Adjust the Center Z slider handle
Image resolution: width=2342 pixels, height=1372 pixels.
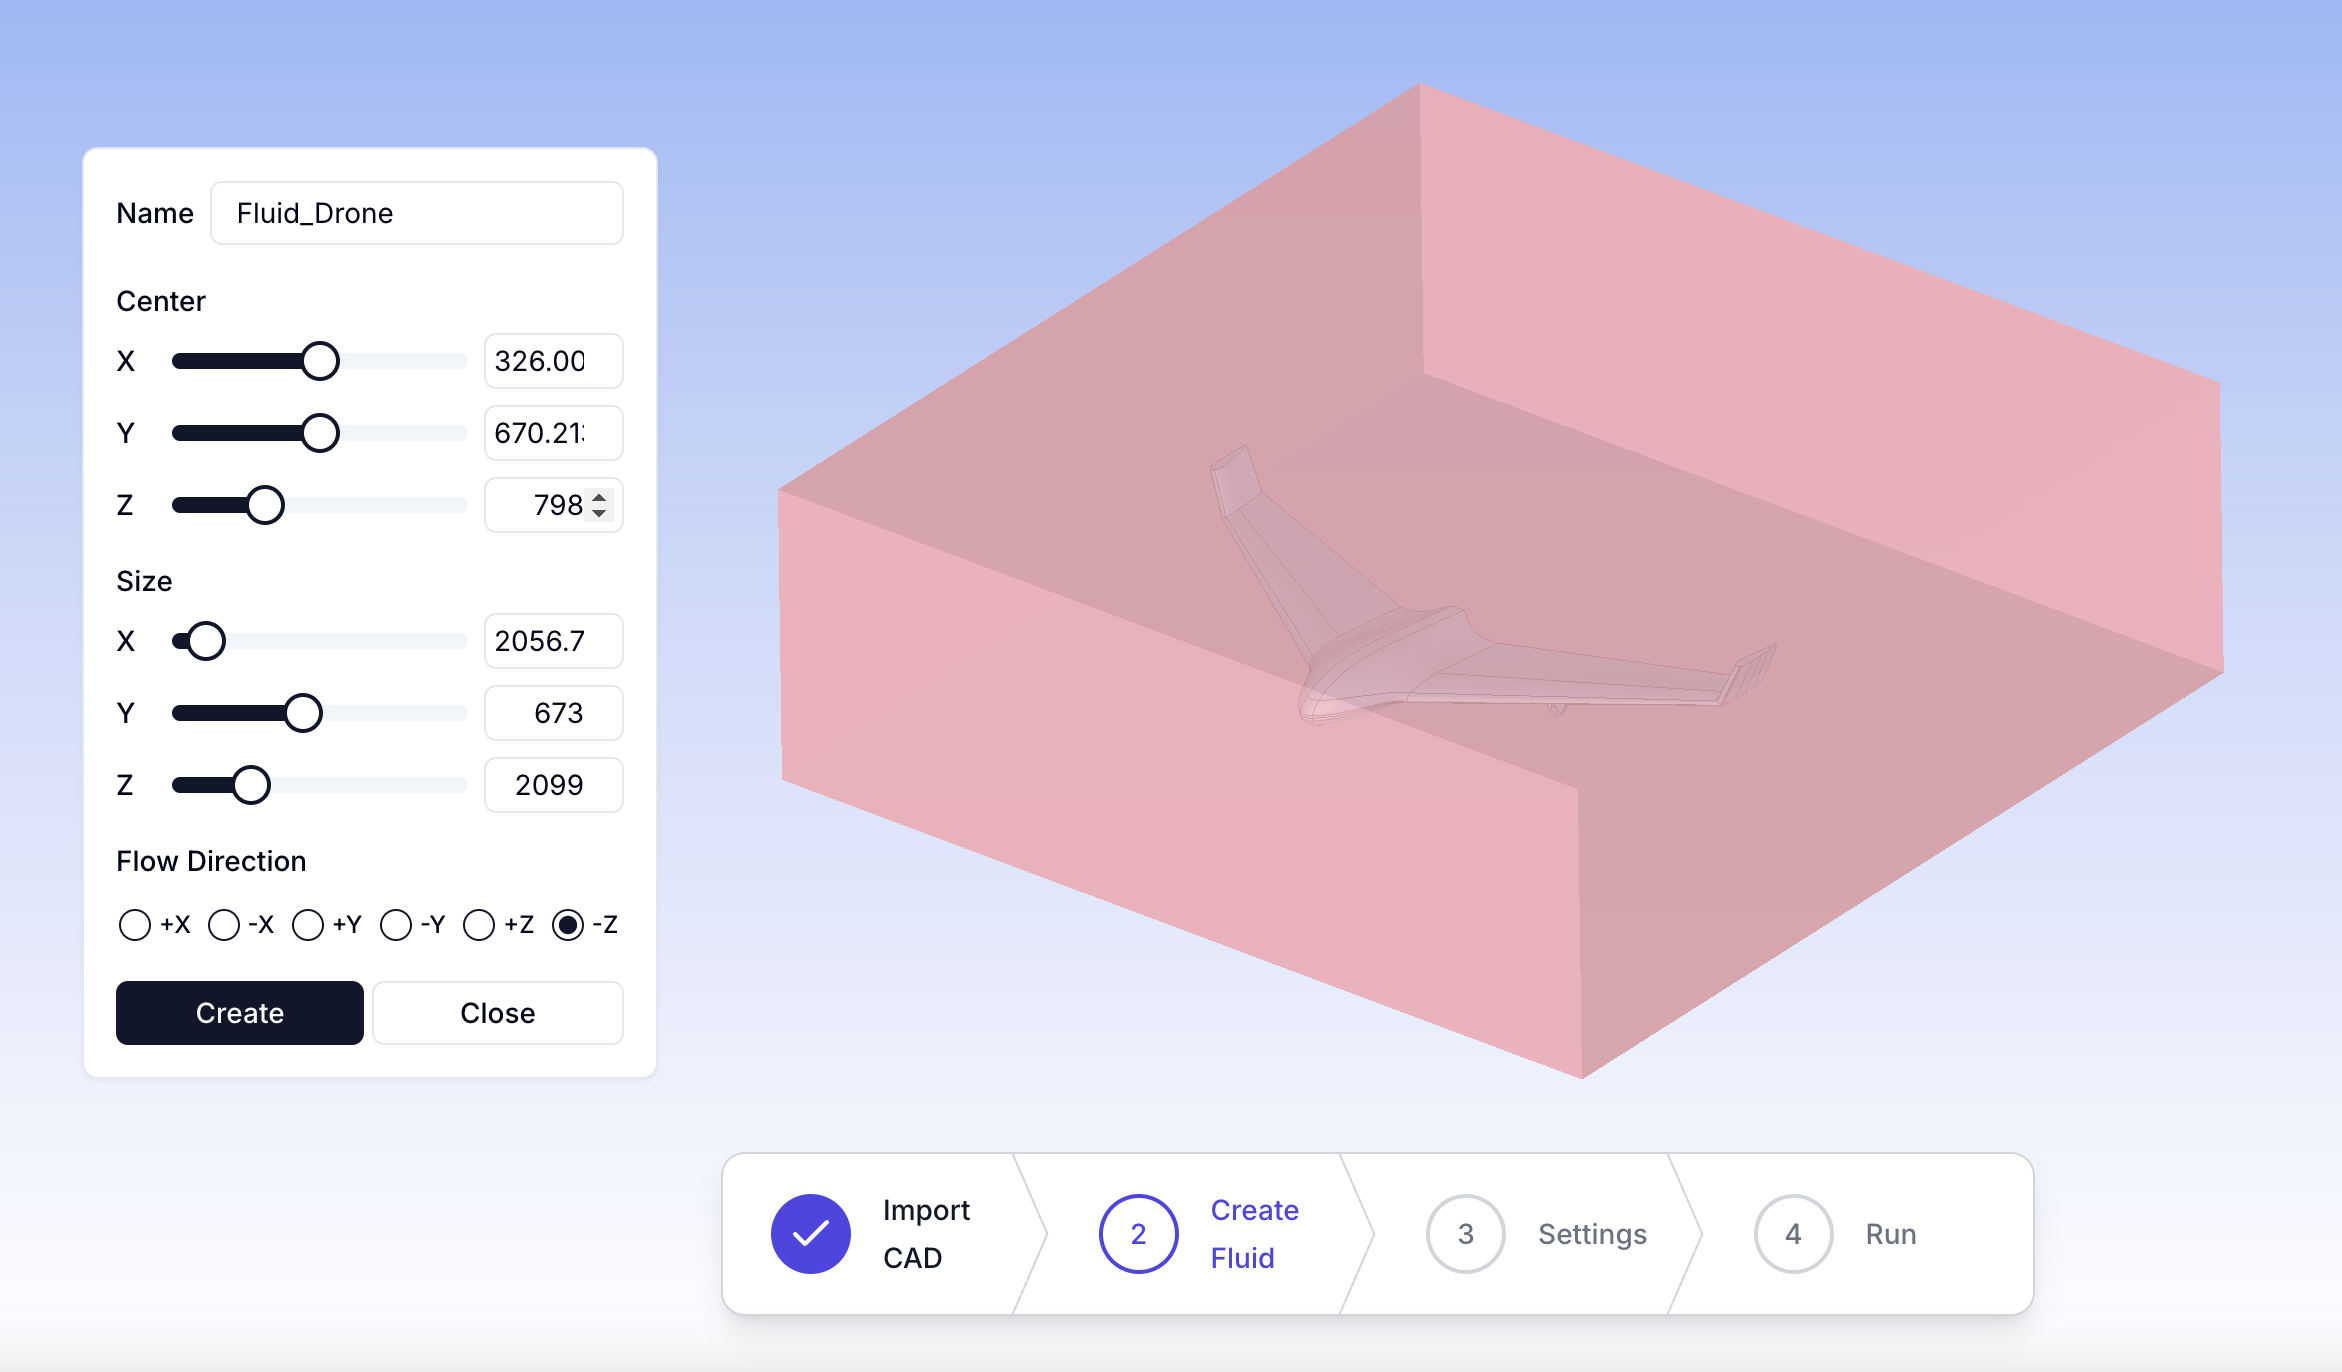tap(265, 505)
